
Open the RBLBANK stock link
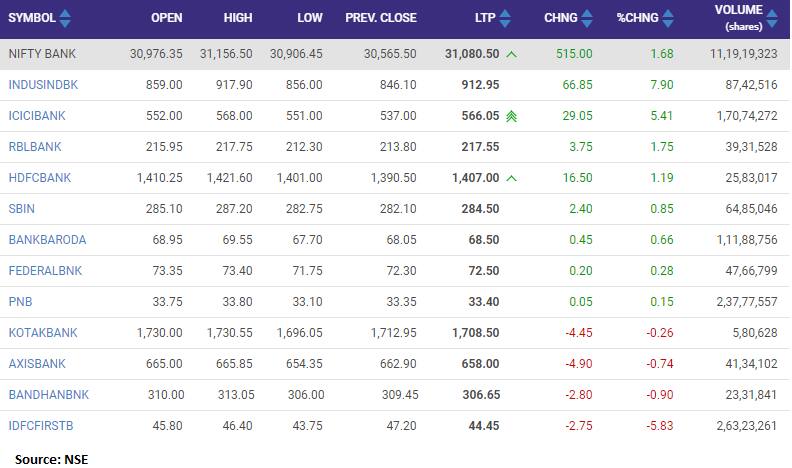(x=35, y=147)
